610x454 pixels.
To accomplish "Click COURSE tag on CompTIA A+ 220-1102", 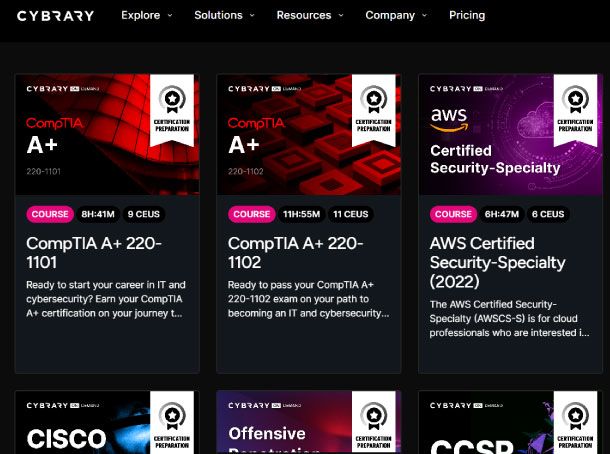I will pyautogui.click(x=252, y=214).
